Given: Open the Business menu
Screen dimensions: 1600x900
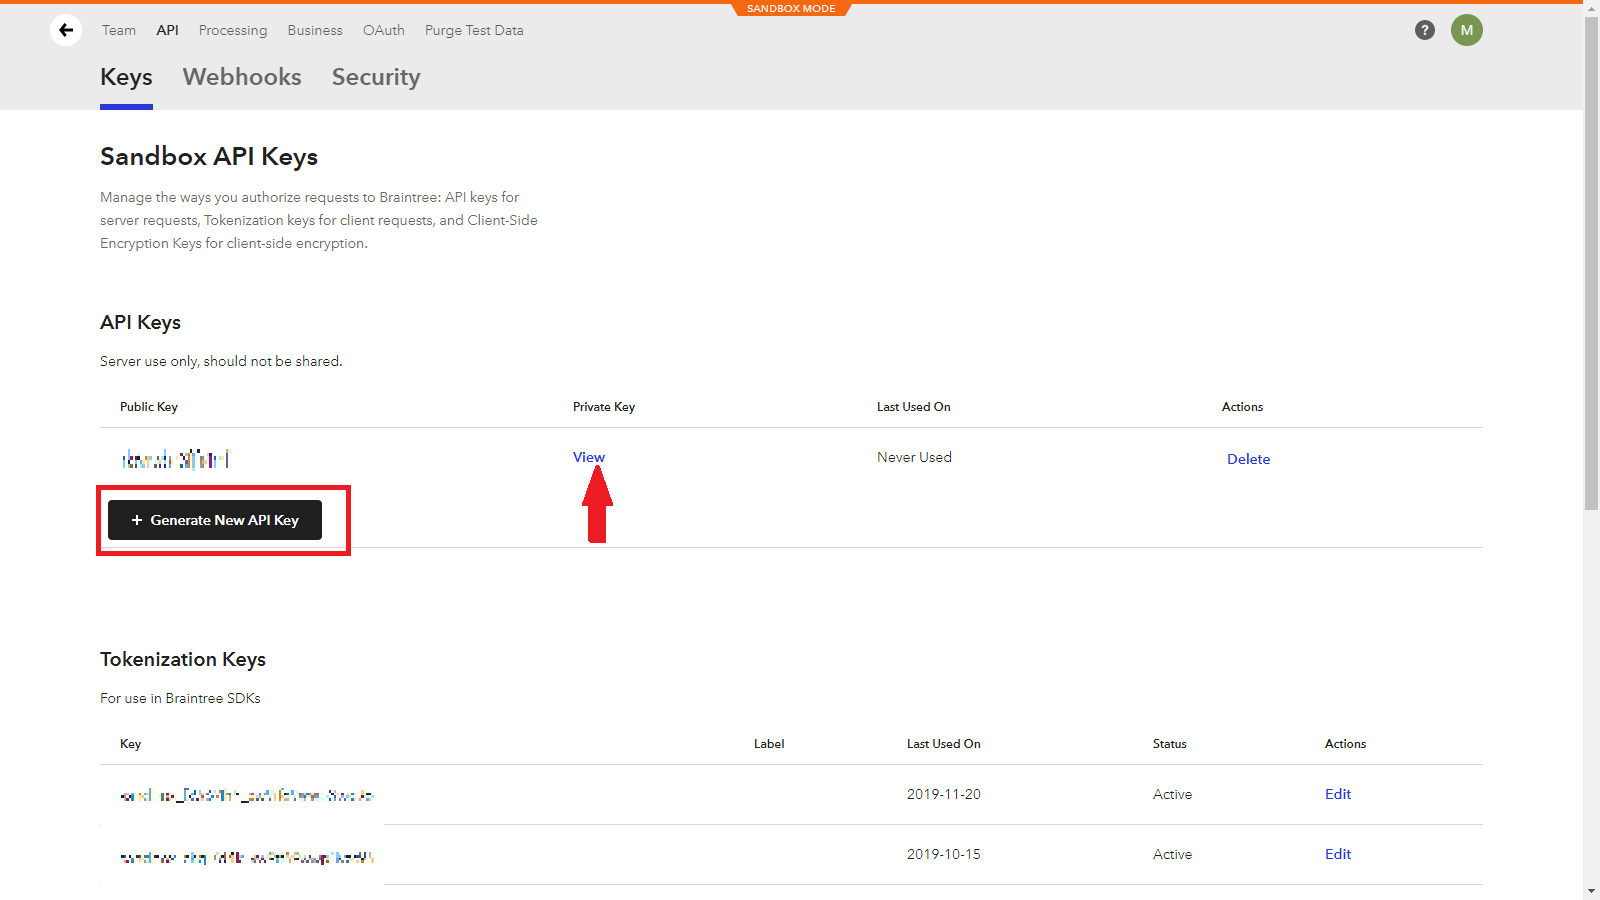Looking at the screenshot, I should (315, 30).
